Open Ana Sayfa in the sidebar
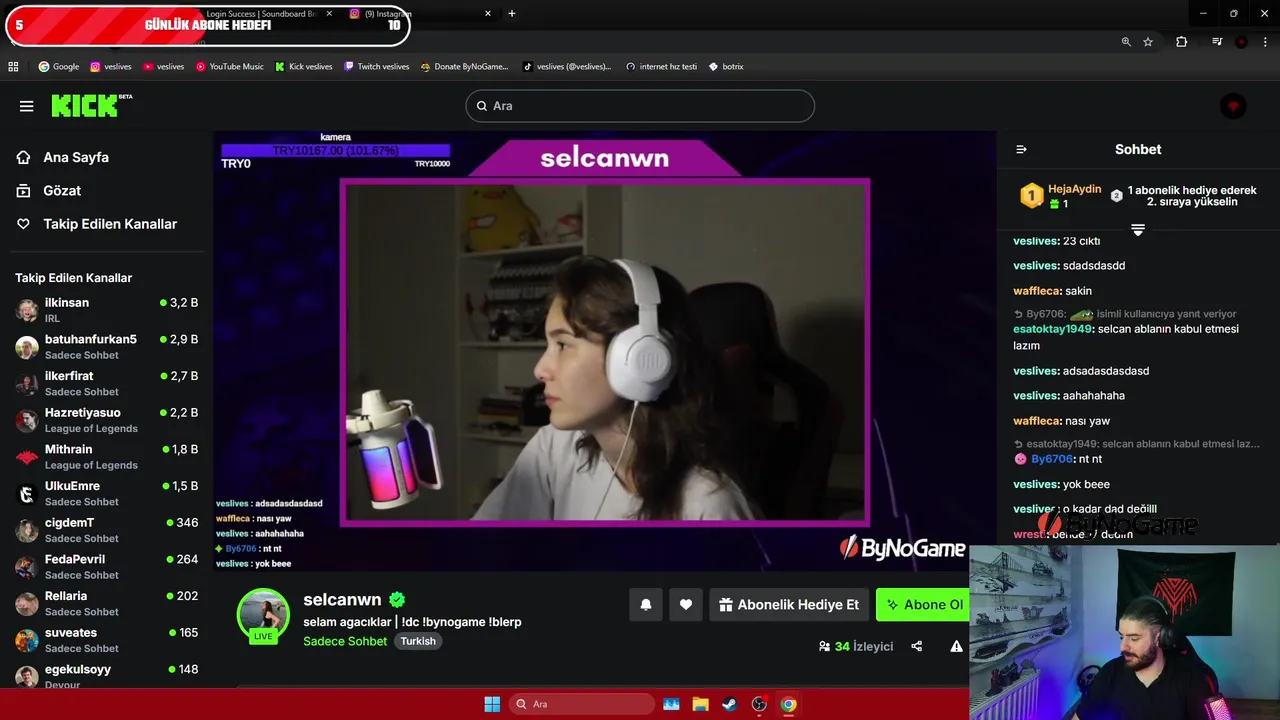The width and height of the screenshot is (1280, 720). (x=76, y=157)
